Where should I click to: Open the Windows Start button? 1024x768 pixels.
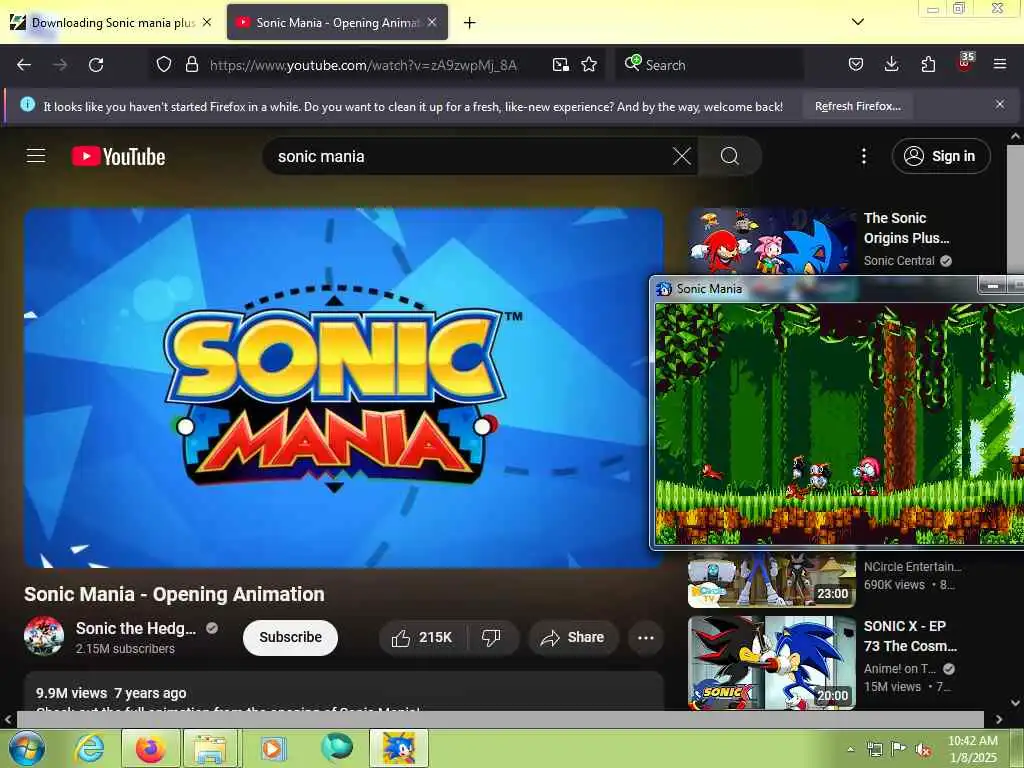click(x=26, y=748)
